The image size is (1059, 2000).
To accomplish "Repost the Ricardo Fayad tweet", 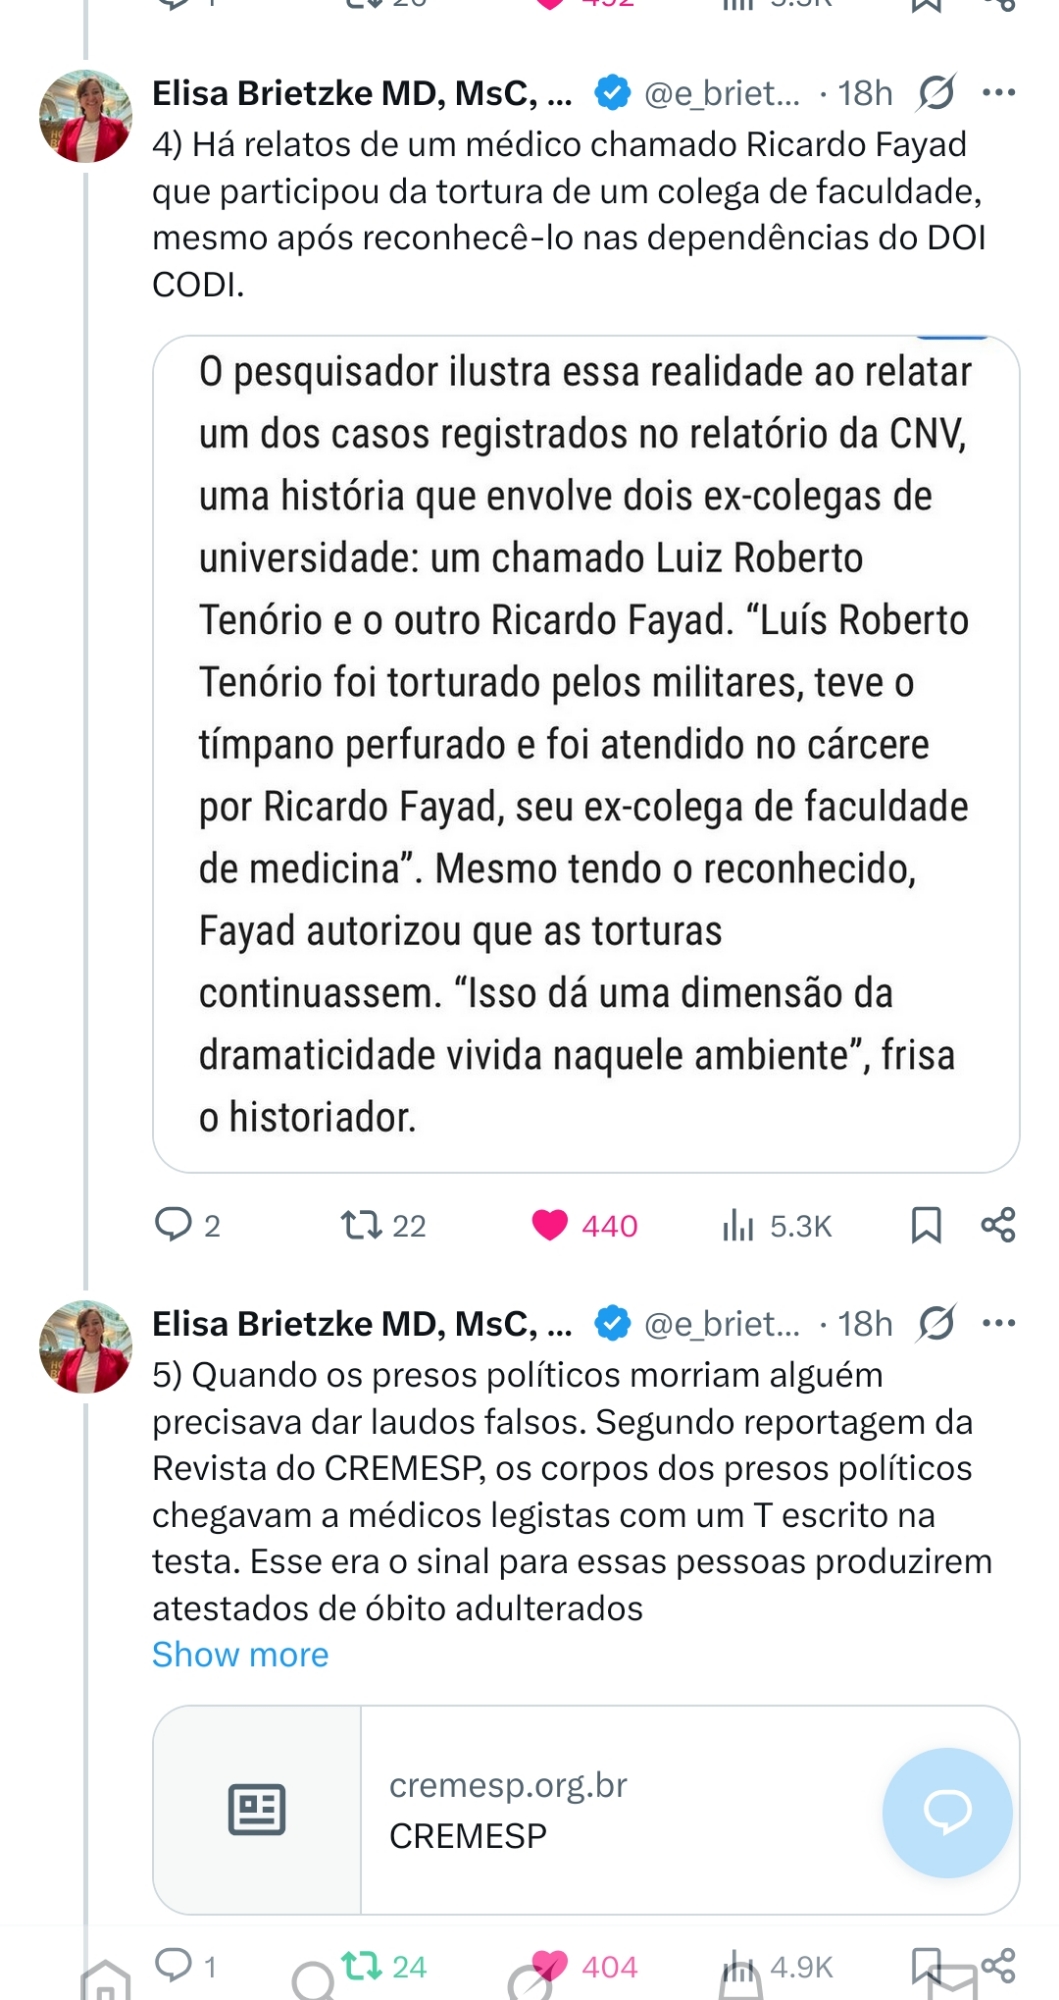I will point(361,1224).
